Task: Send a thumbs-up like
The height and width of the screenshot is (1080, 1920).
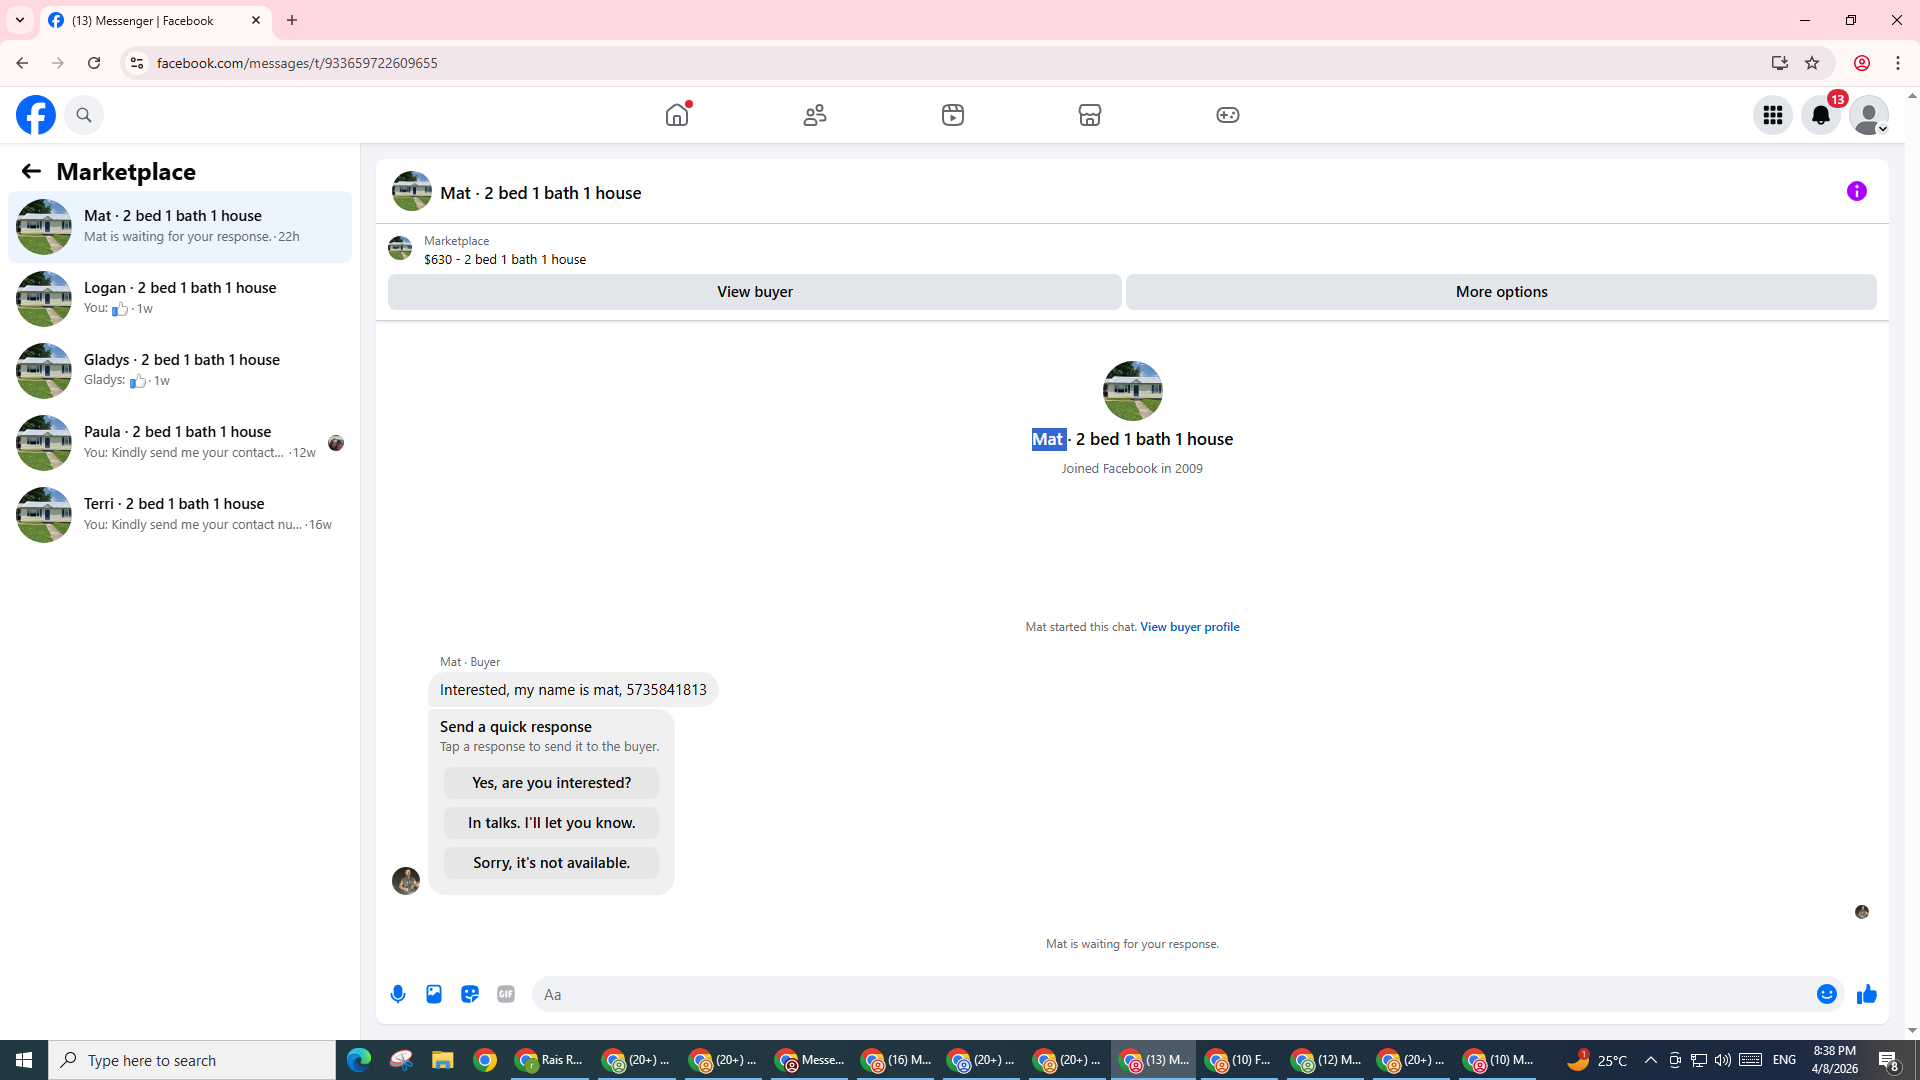Action: point(1867,994)
